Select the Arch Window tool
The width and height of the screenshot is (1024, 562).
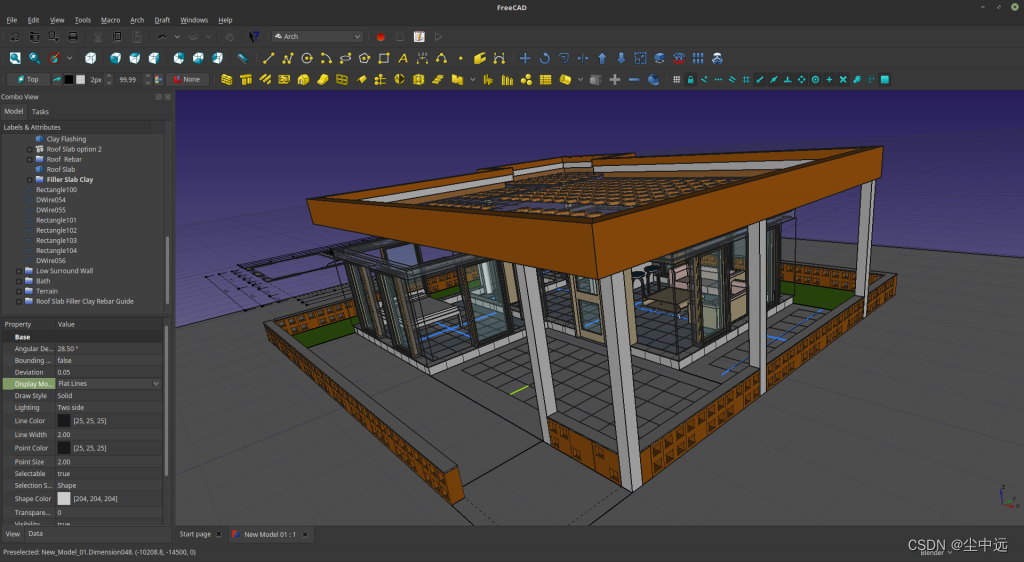[x=342, y=80]
